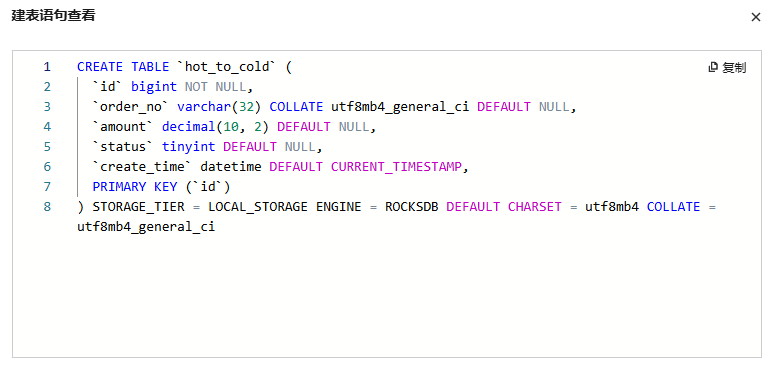
Task: Select line number 1 in gutter
Action: pyautogui.click(x=47, y=67)
